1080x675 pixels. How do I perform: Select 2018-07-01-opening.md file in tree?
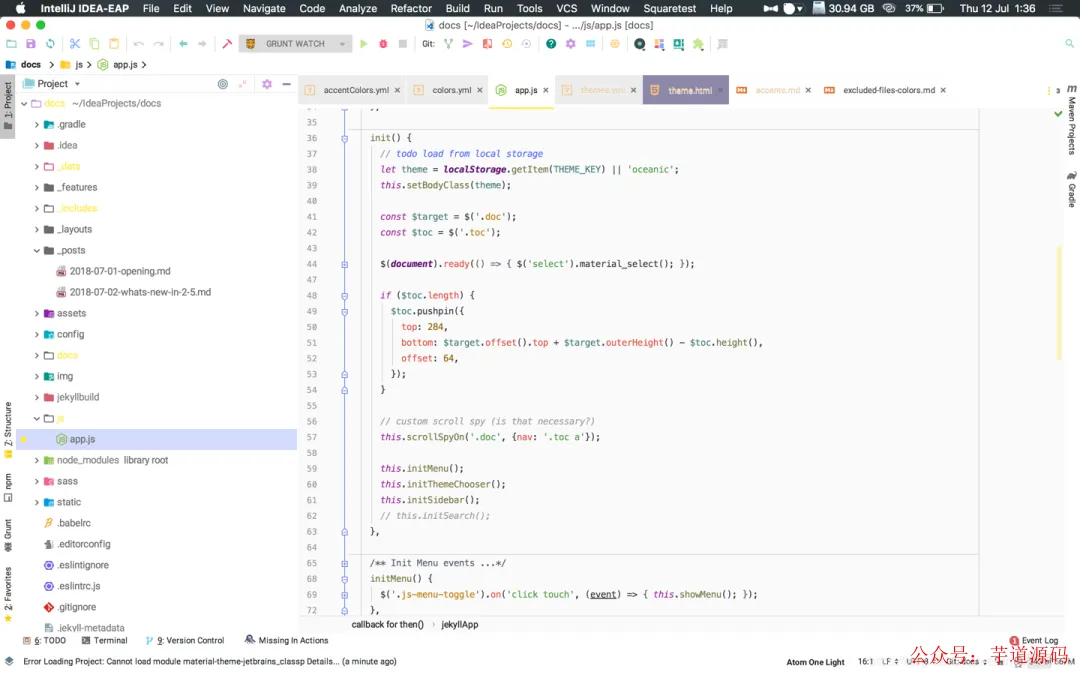coord(120,271)
